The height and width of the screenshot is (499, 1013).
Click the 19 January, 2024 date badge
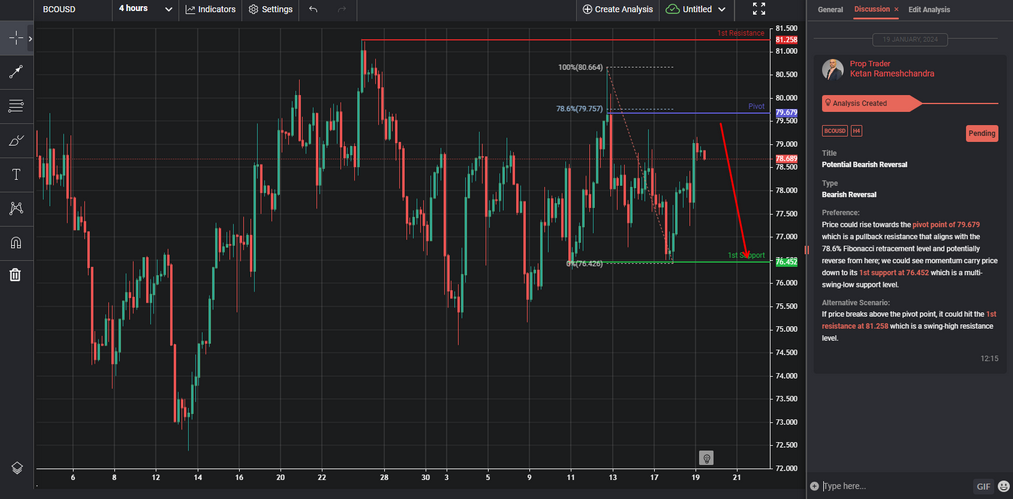910,39
